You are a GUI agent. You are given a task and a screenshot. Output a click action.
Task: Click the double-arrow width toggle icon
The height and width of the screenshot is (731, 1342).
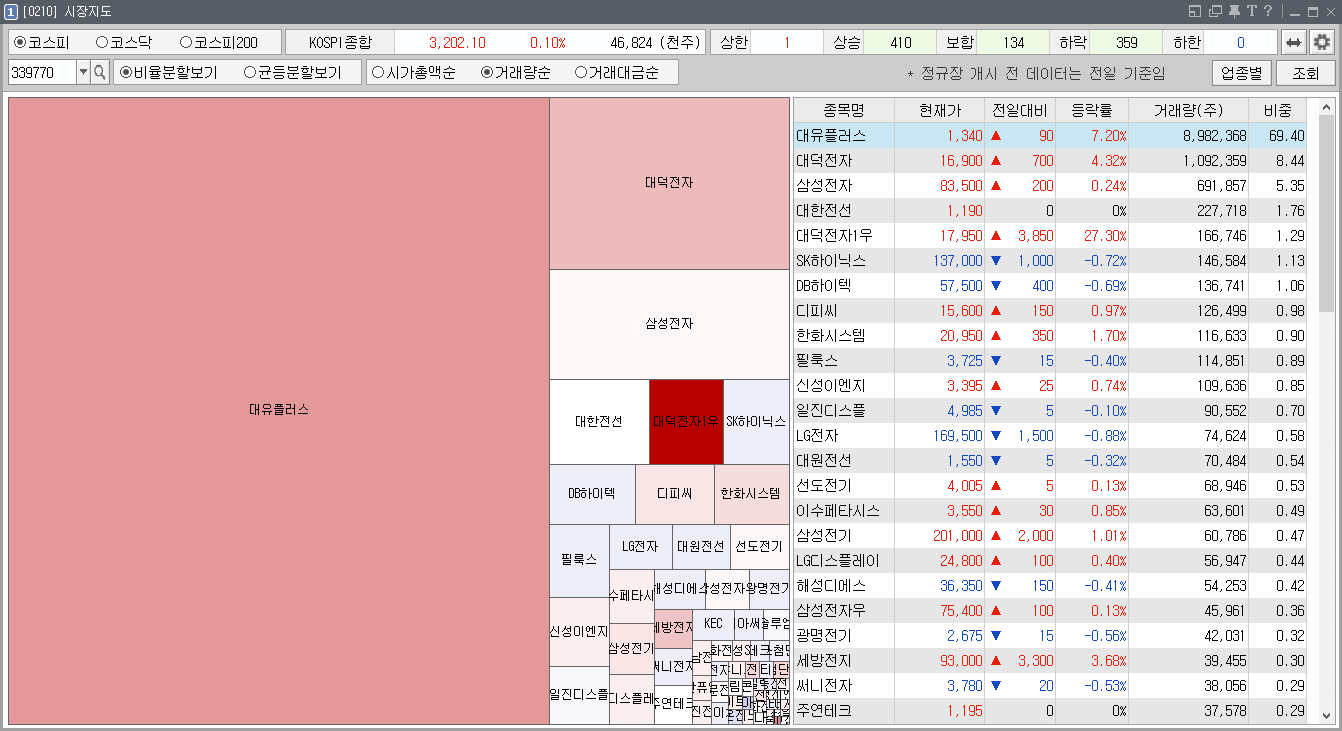click(1294, 42)
